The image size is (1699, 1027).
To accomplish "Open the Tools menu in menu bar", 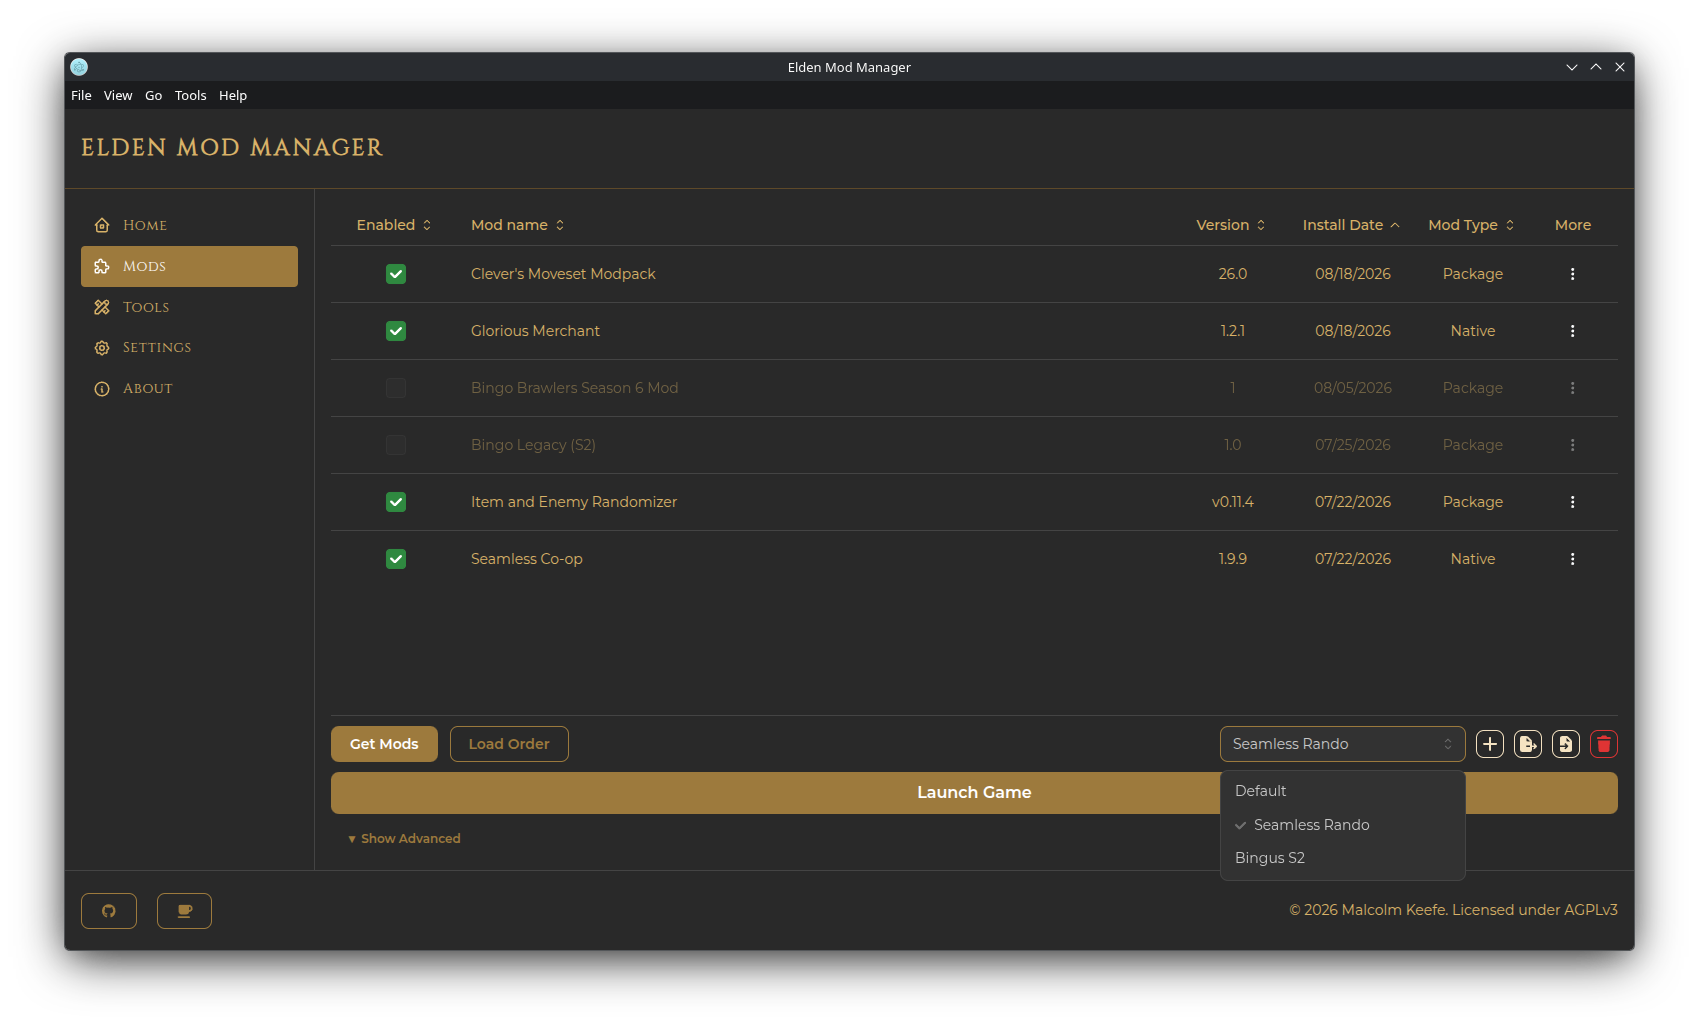I will click(190, 96).
